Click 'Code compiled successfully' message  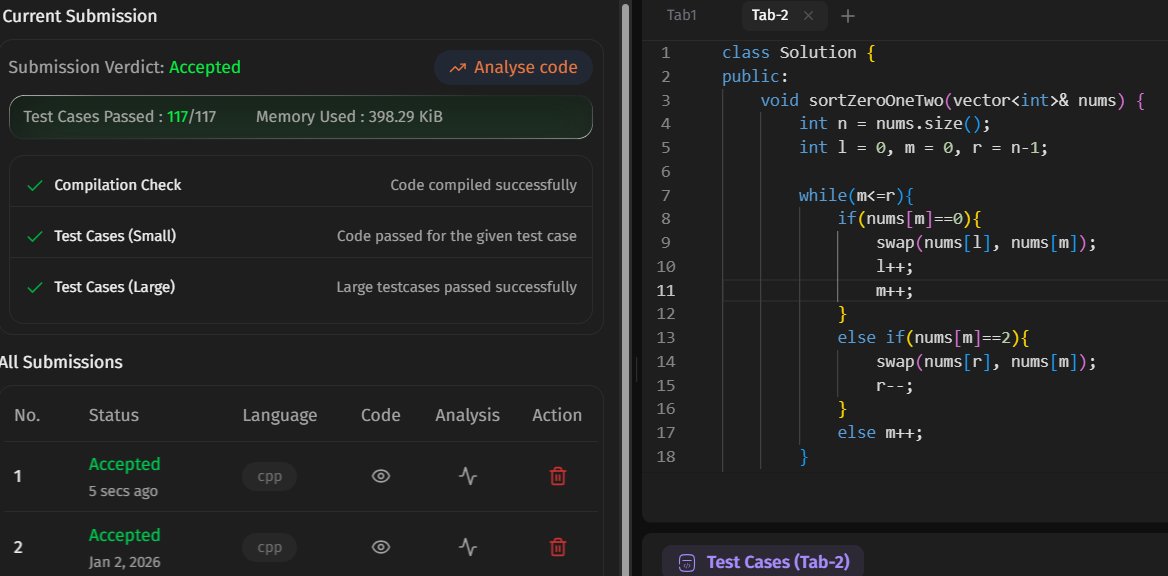(483, 185)
